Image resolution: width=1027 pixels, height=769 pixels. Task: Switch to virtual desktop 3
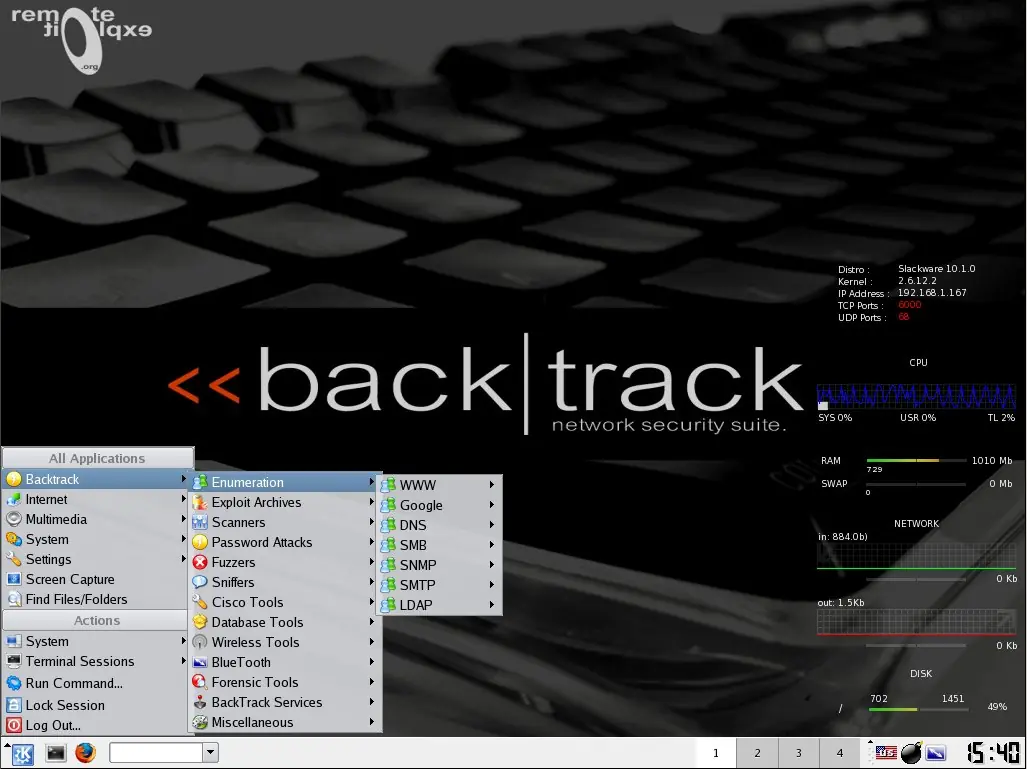coord(798,753)
